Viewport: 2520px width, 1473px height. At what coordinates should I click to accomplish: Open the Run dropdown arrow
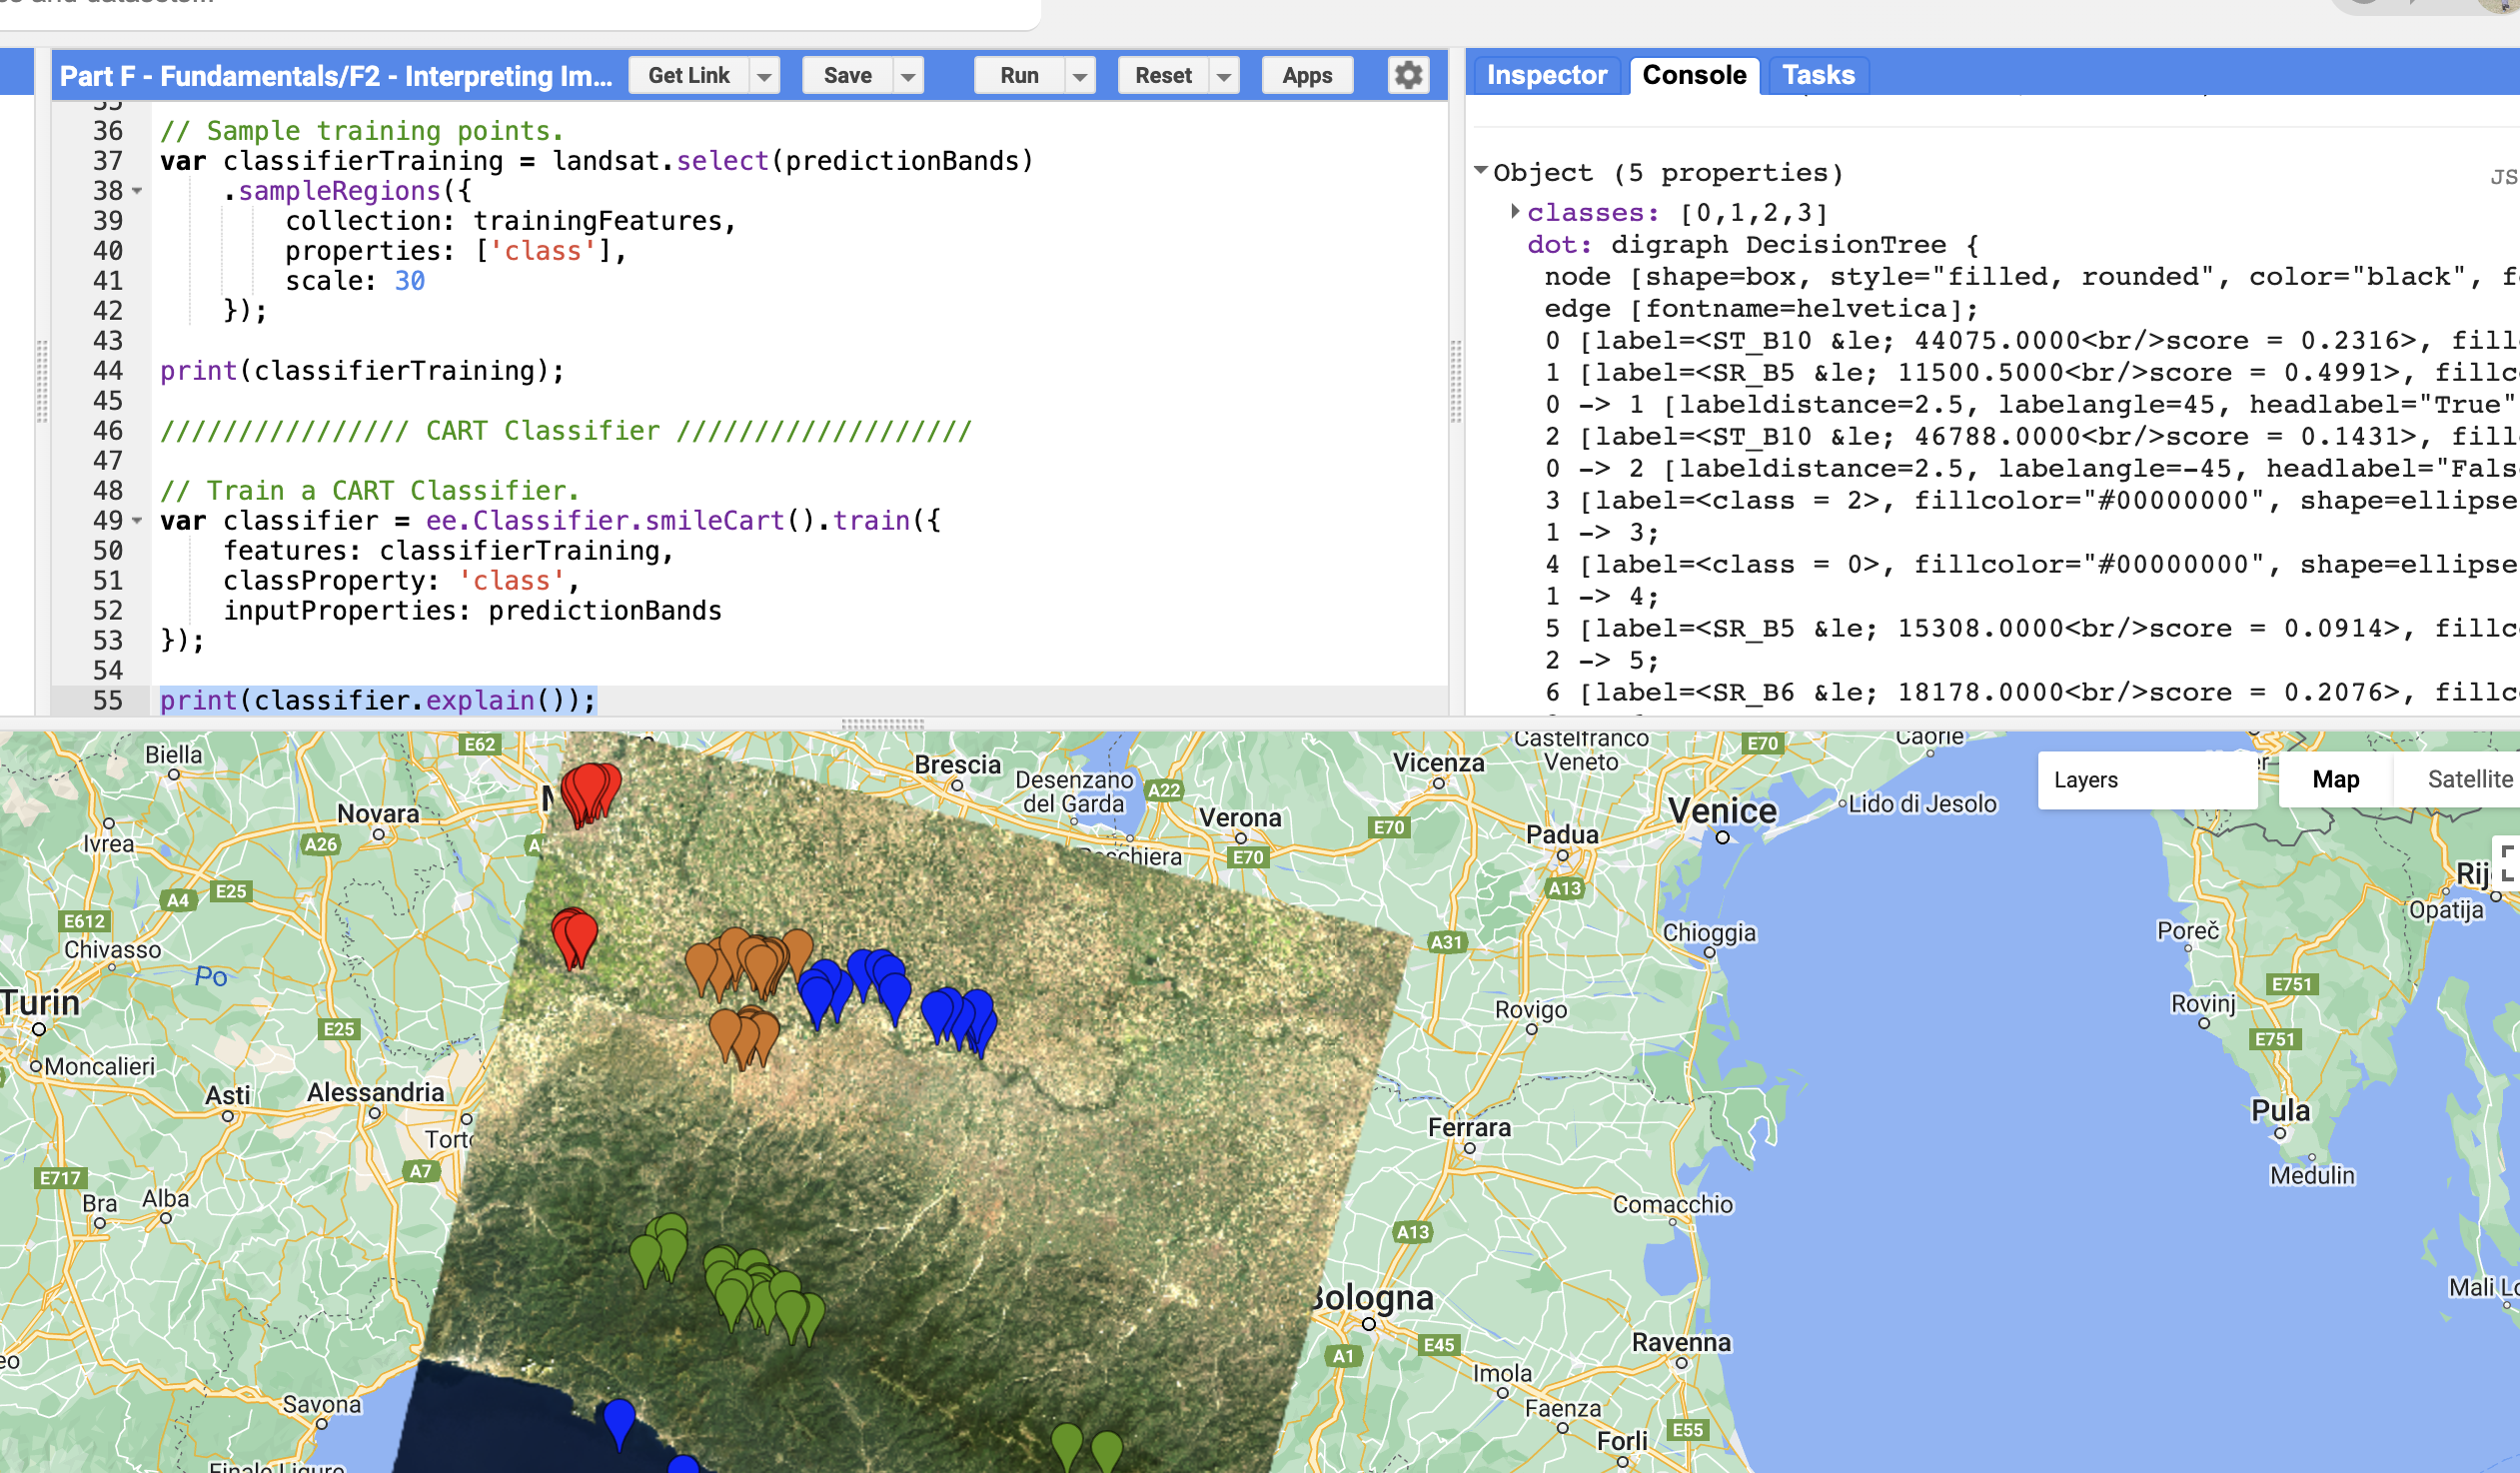coord(1080,76)
